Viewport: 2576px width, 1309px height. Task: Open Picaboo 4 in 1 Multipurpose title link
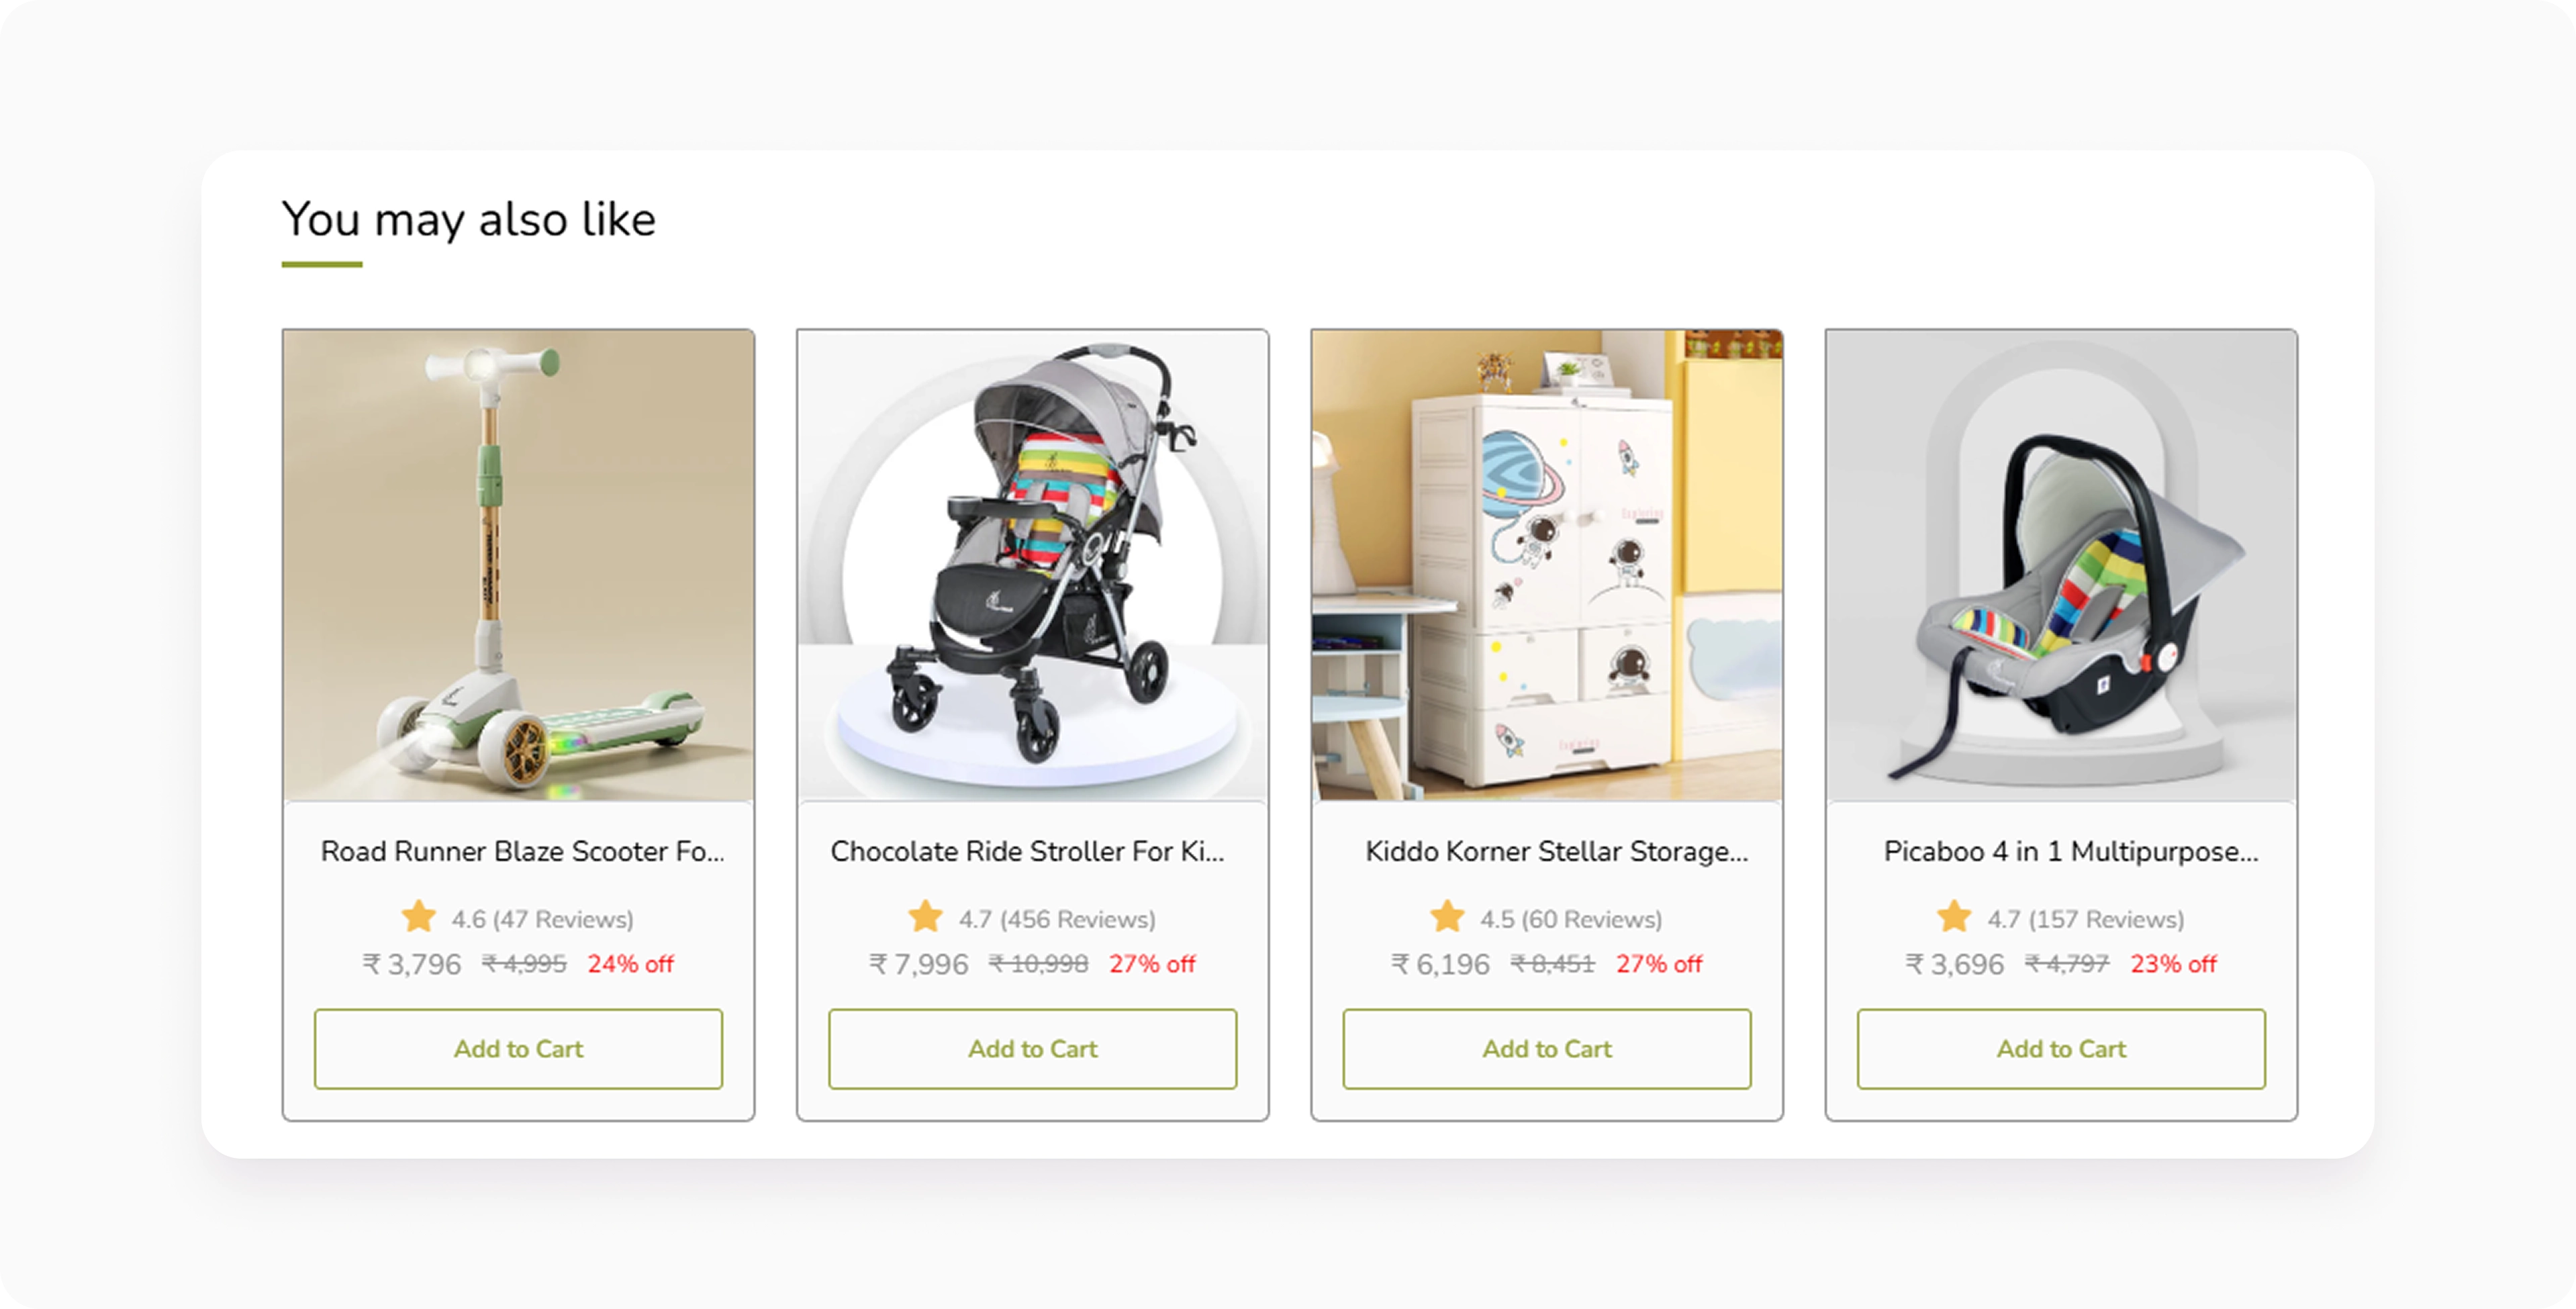tap(2071, 851)
